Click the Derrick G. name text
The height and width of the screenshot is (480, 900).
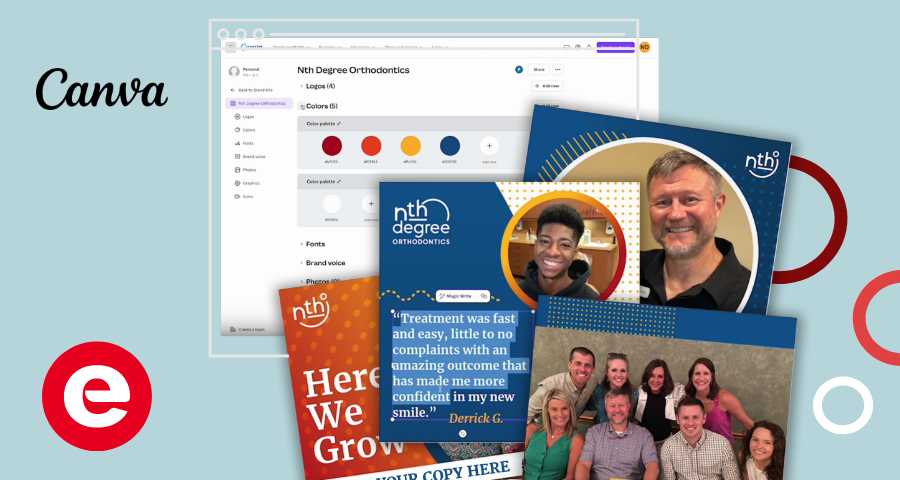coord(476,419)
